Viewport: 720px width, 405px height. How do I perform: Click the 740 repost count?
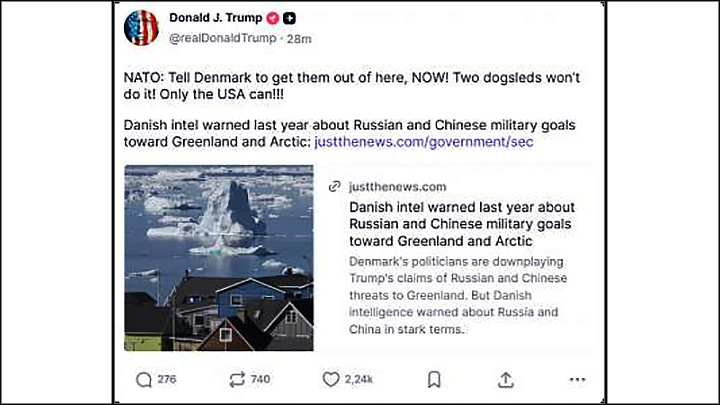tap(261, 380)
